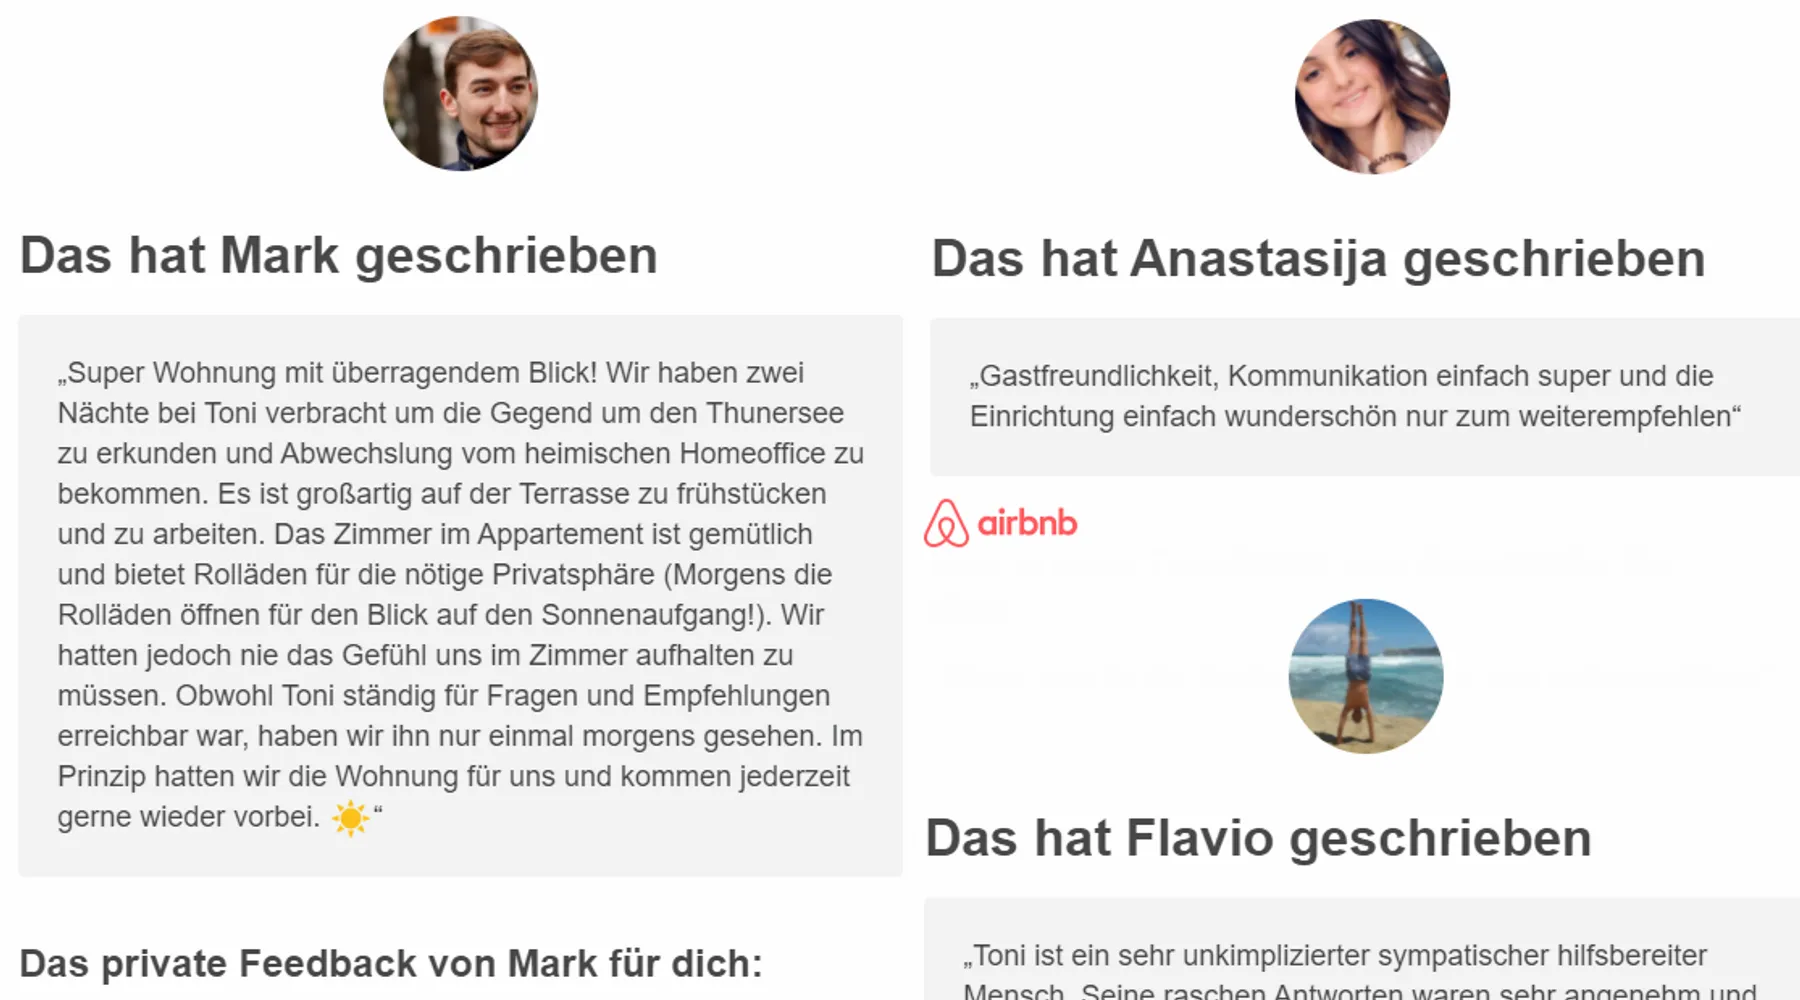The width and height of the screenshot is (1800, 1000).
Task: Click Mark's review text box
Action: point(460,596)
